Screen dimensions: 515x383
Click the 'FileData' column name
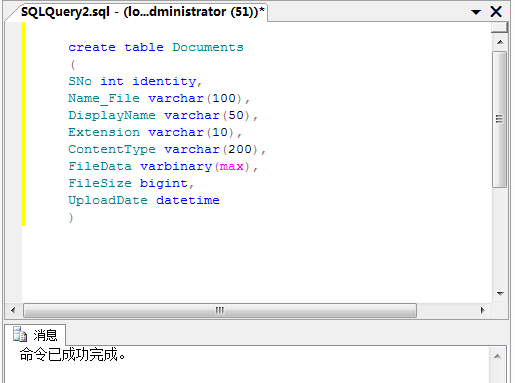100,166
